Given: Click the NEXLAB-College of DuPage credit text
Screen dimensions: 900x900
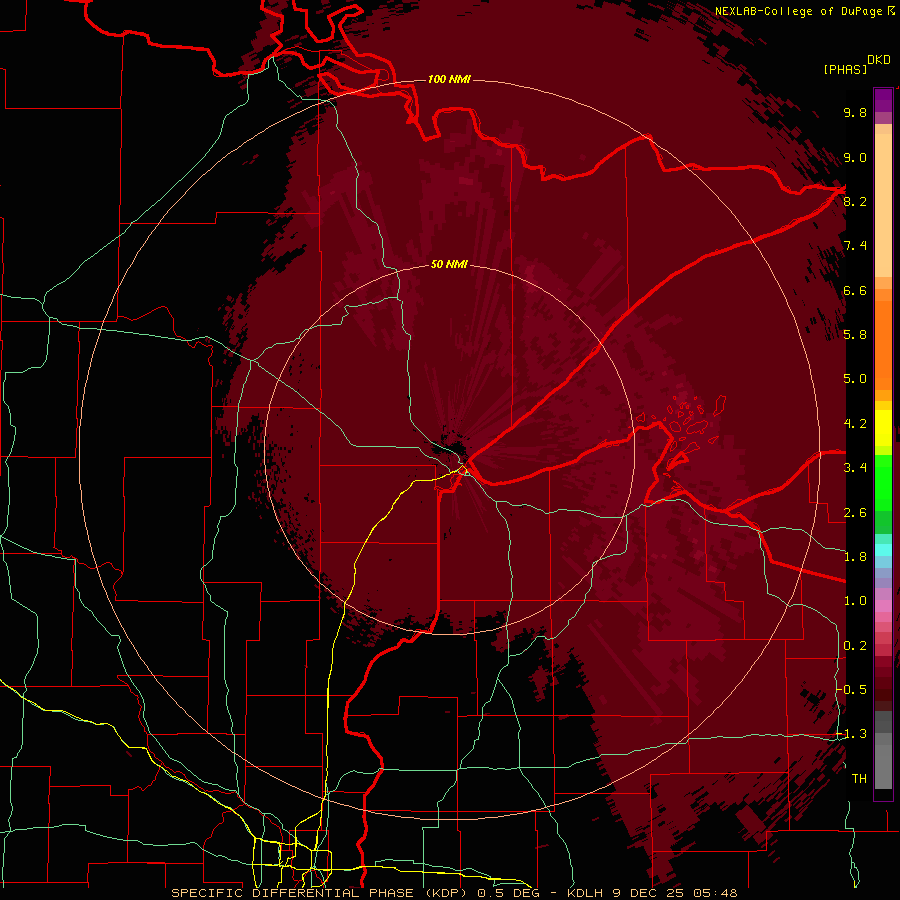Looking at the screenshot, I should pos(805,11).
